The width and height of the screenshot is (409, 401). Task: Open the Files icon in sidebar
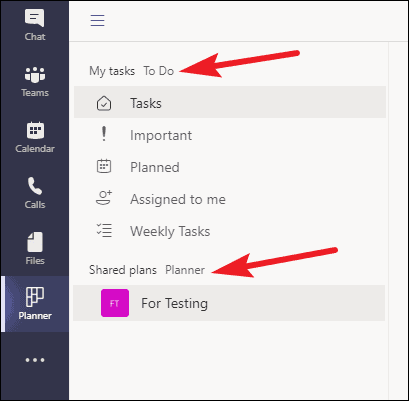[35, 242]
